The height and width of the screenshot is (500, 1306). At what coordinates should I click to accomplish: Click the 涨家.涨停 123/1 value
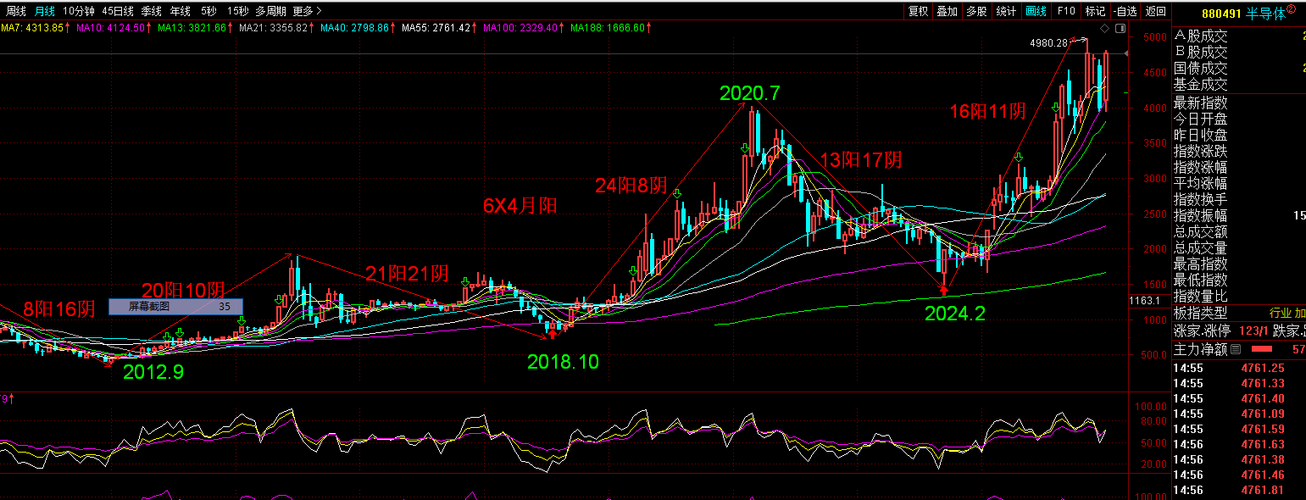[x=1254, y=330]
